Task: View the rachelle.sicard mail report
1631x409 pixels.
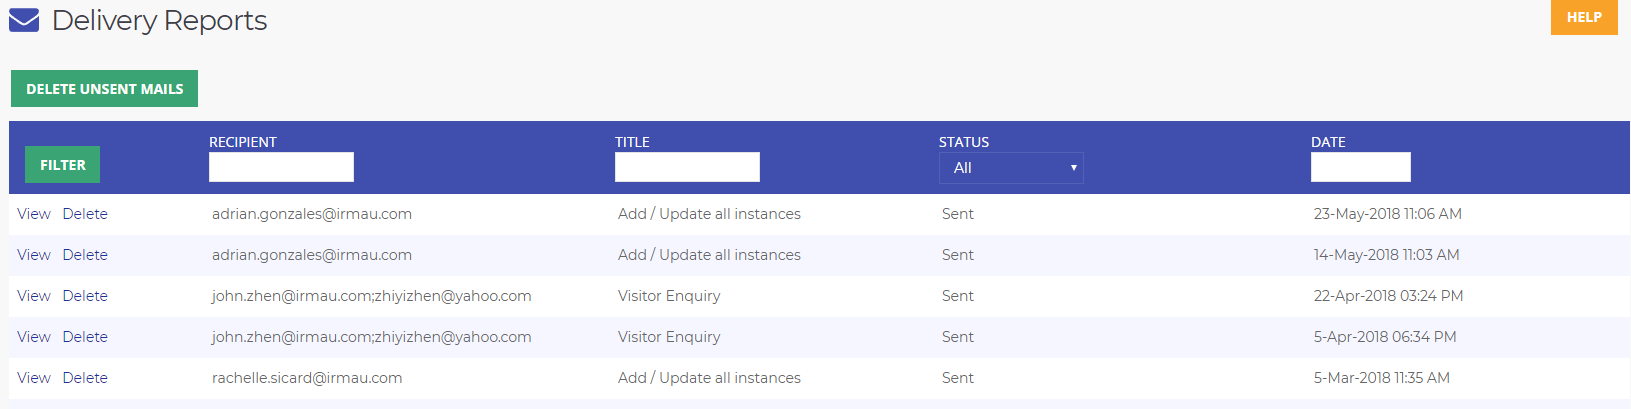Action: (x=34, y=378)
